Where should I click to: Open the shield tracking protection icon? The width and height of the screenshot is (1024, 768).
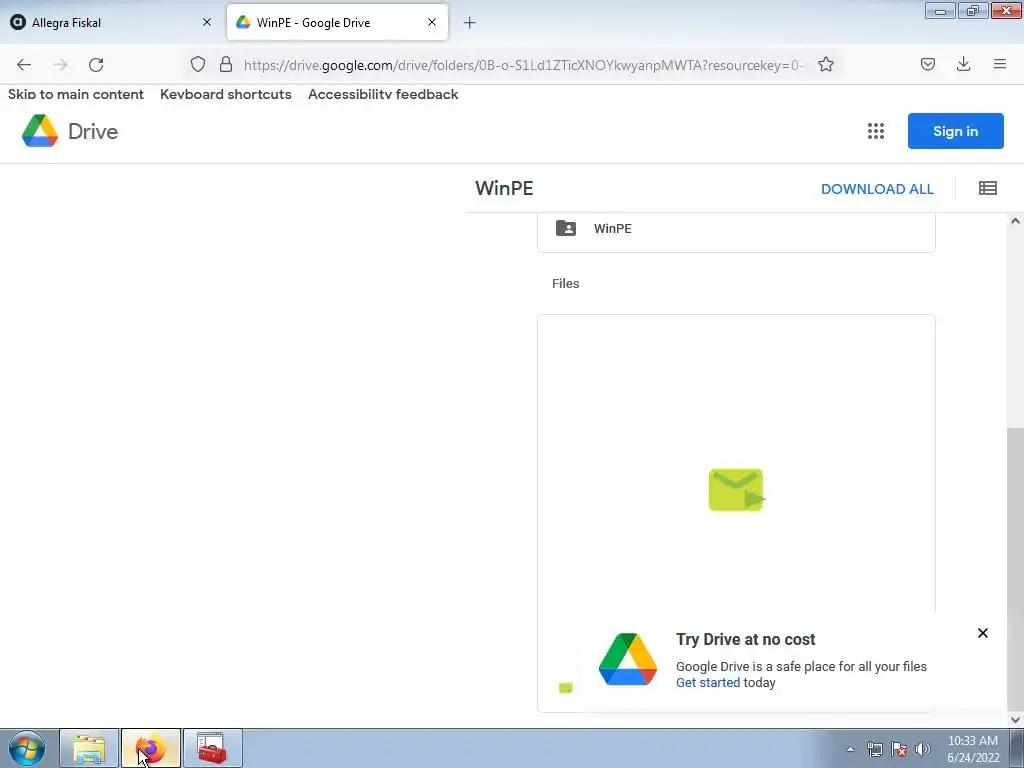pos(198,64)
